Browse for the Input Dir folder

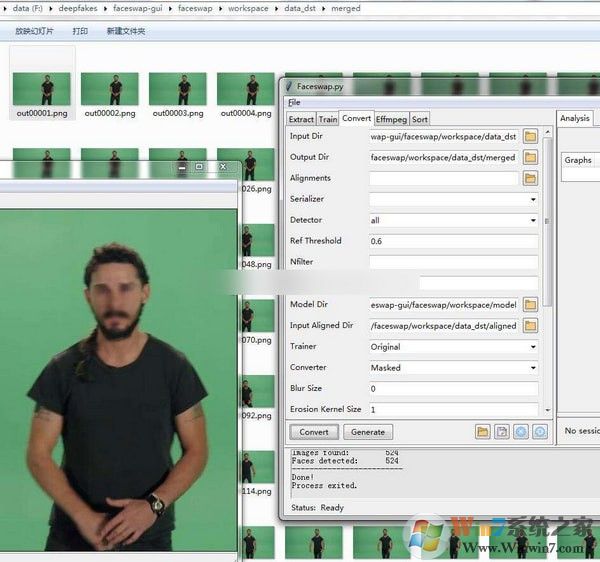(x=530, y=136)
